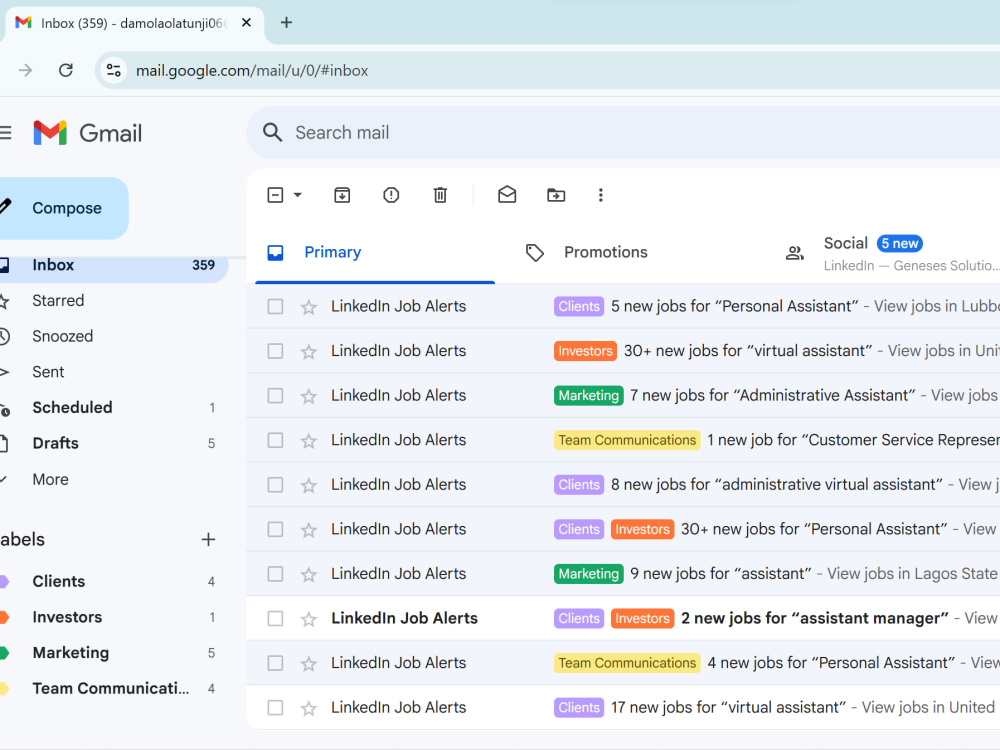Star the "4 new jobs for Personal Assistant" email
The width and height of the screenshot is (1000, 750).
click(309, 663)
